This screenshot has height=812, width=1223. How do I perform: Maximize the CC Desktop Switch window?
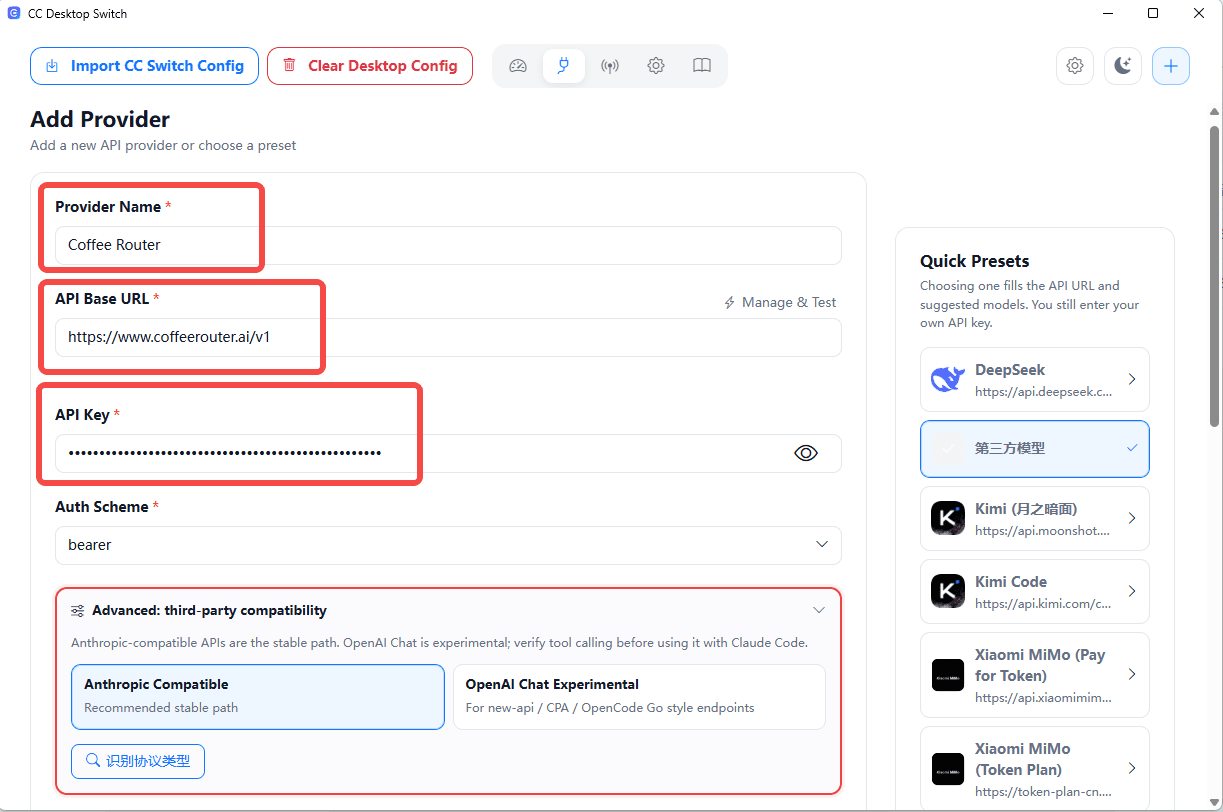pyautogui.click(x=1153, y=14)
